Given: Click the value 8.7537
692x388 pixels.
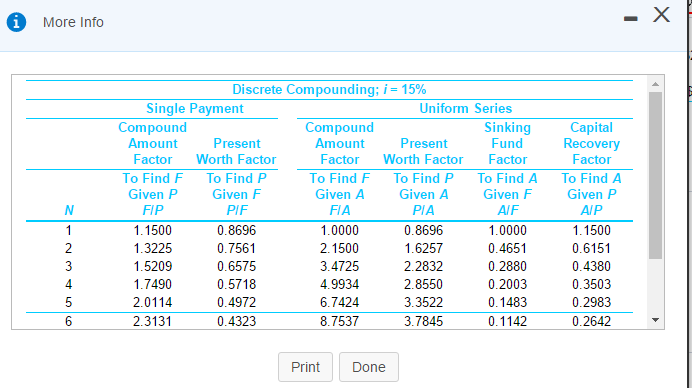Looking at the screenshot, I should coord(339,321).
